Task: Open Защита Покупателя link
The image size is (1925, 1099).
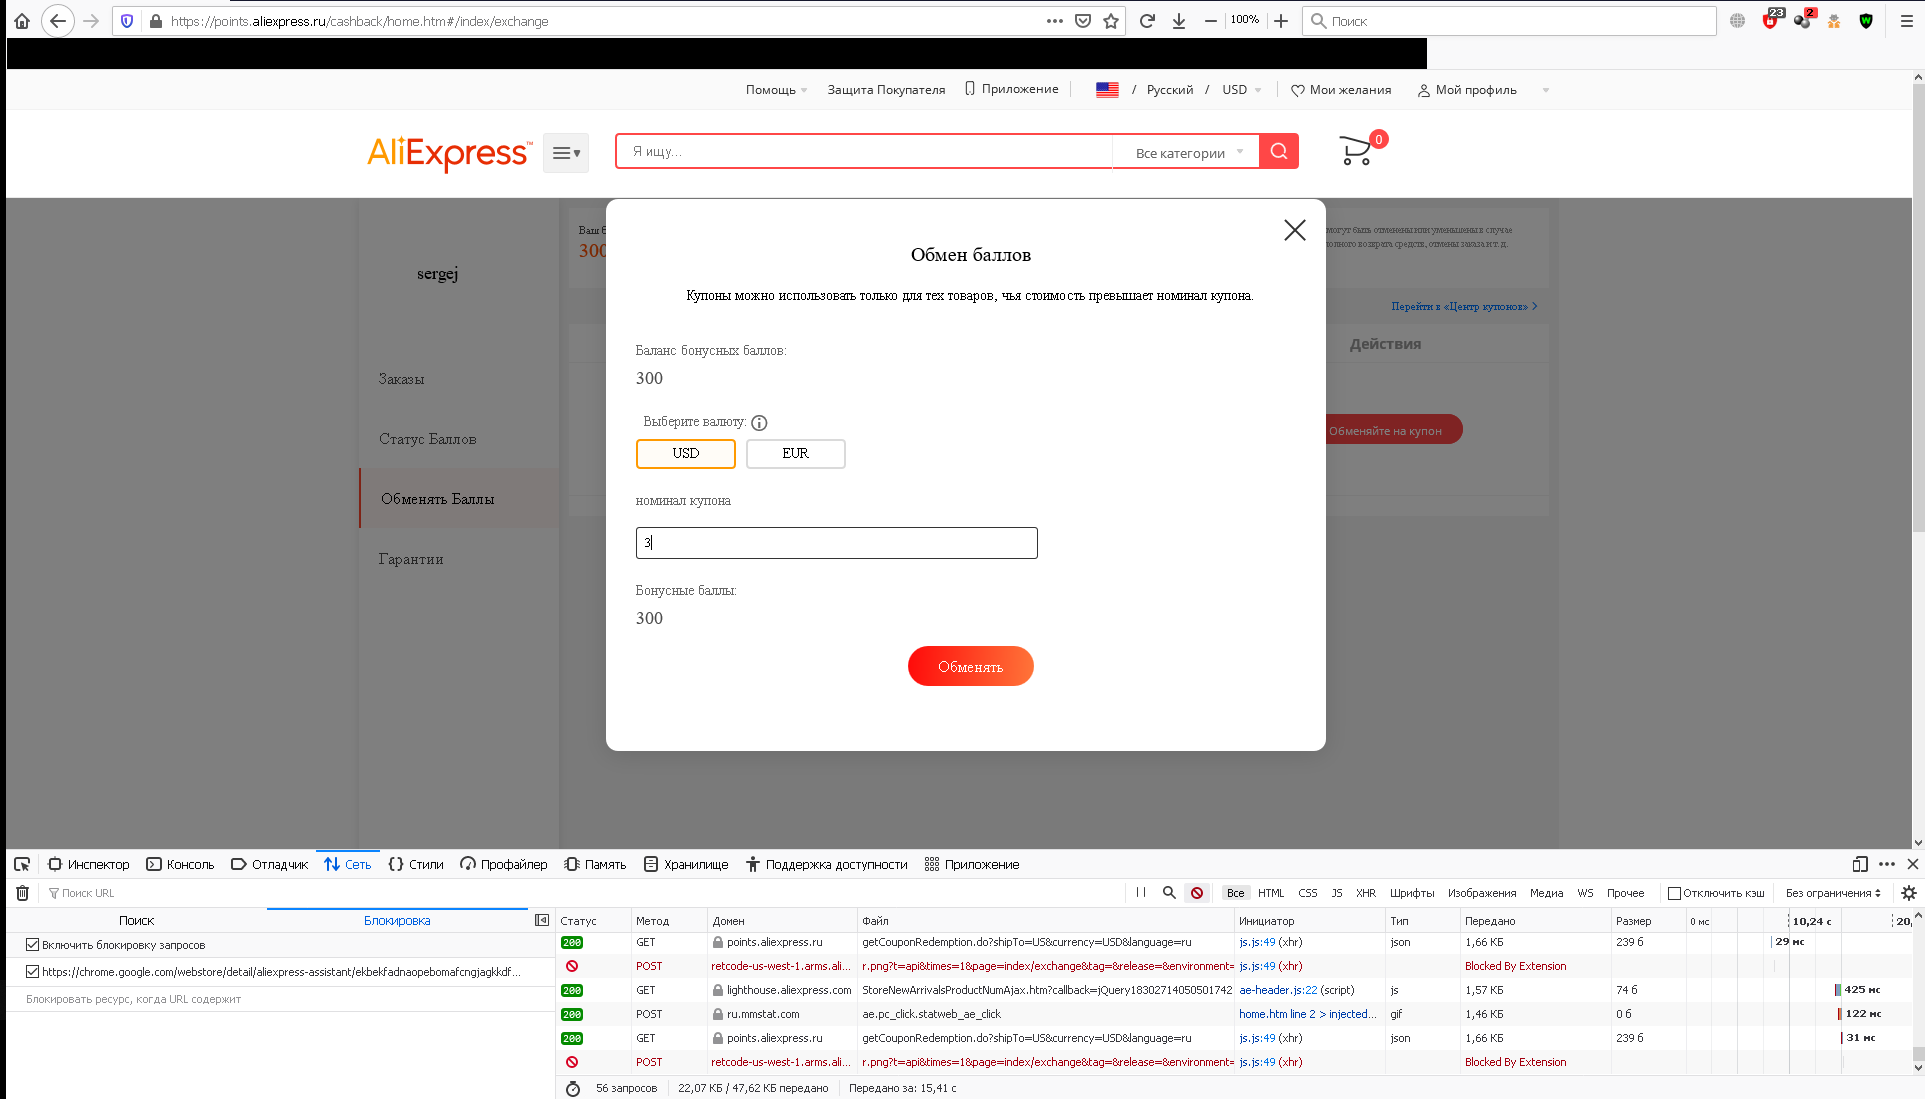Action: point(886,90)
